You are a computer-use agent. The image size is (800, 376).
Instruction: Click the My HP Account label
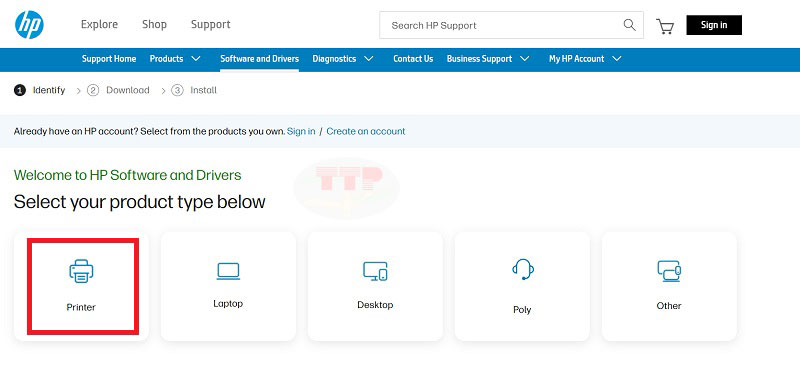tap(577, 59)
